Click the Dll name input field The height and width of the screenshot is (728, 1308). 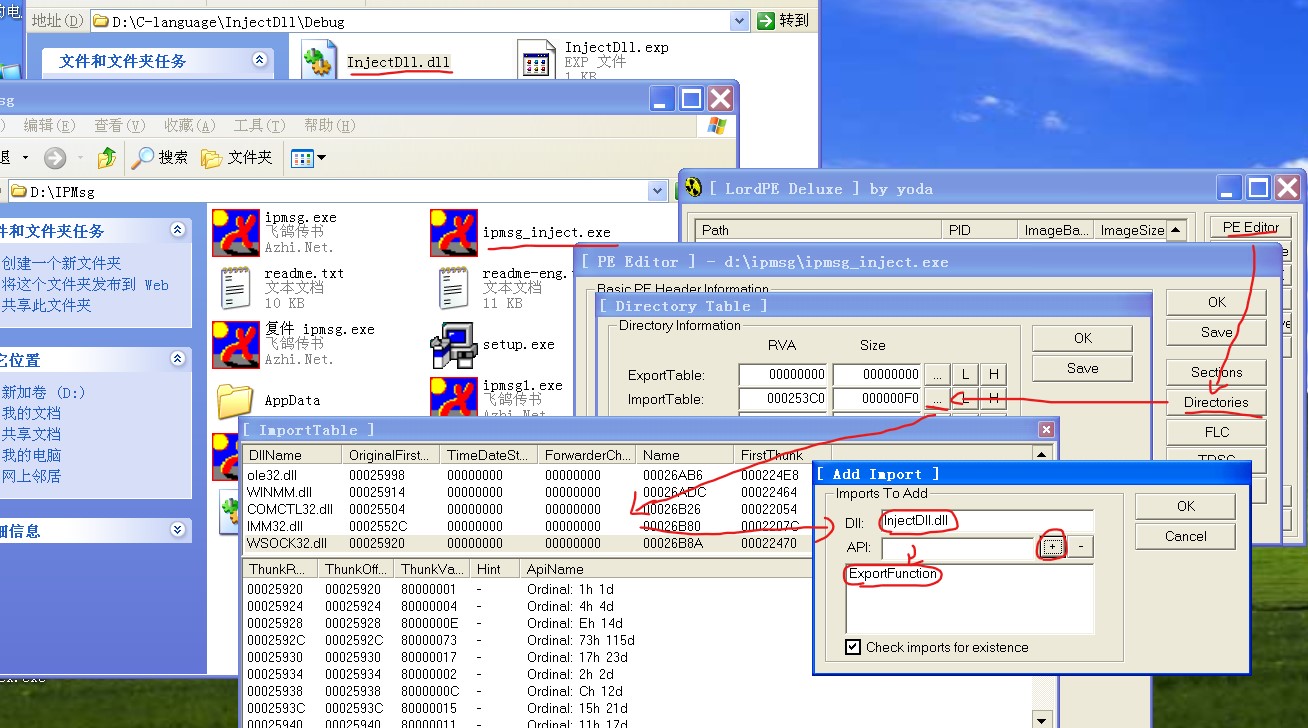[986, 521]
